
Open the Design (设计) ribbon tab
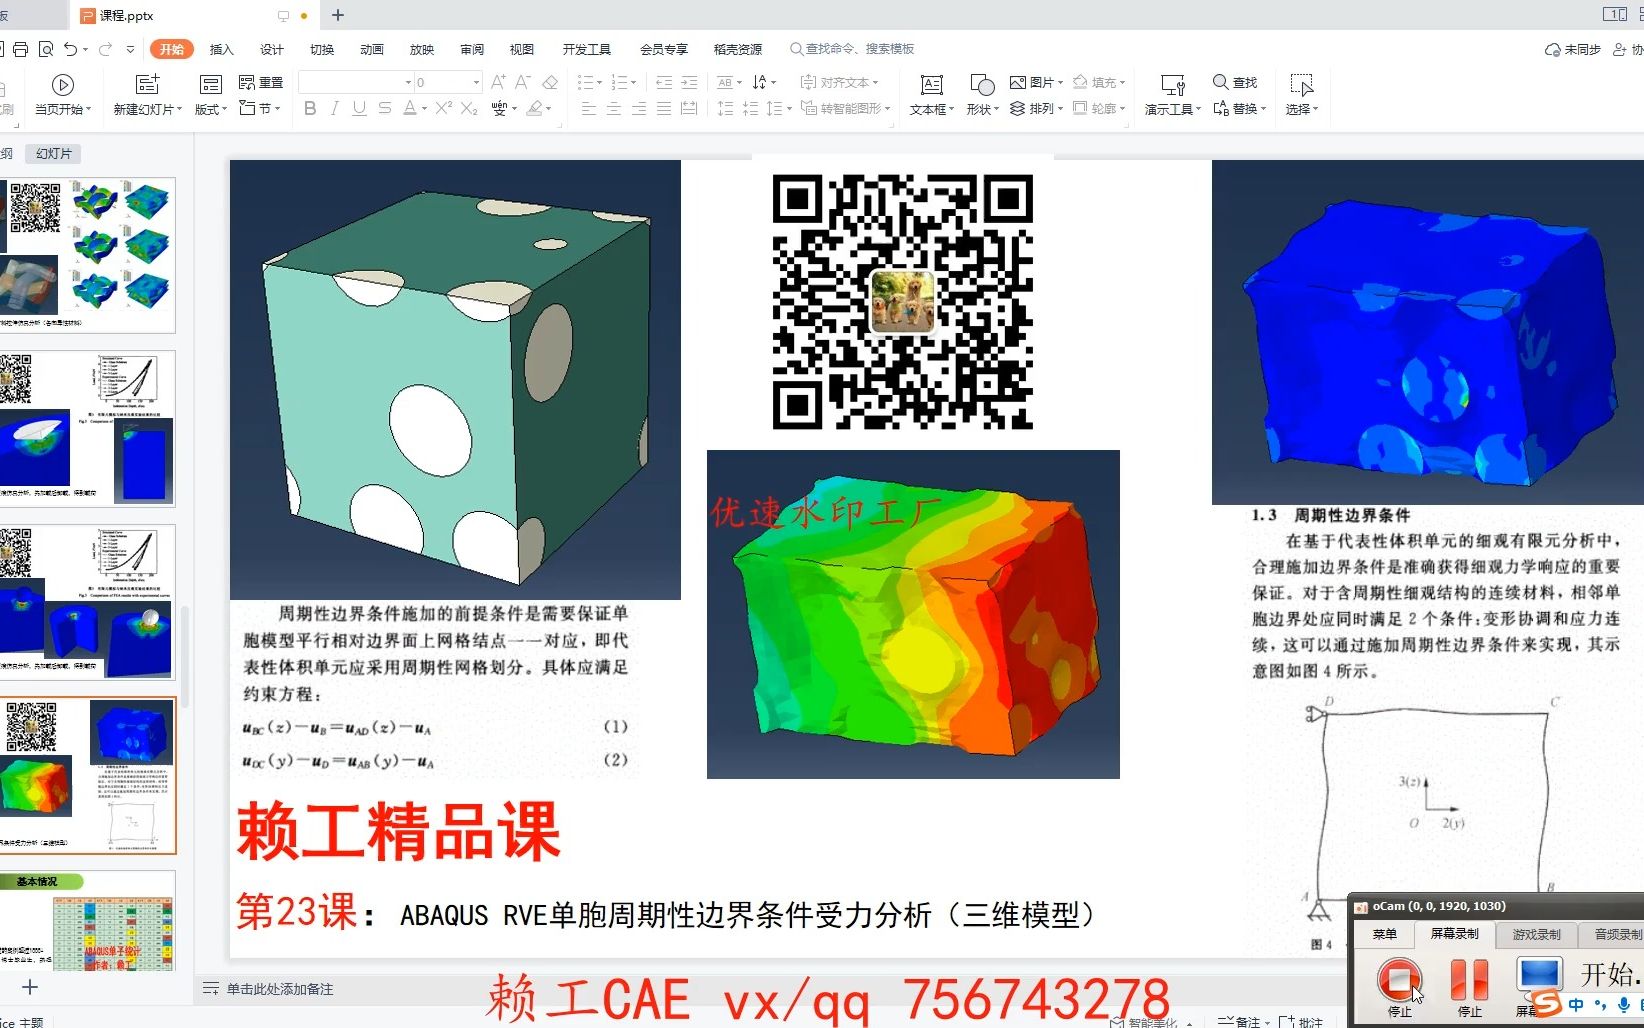pos(271,49)
